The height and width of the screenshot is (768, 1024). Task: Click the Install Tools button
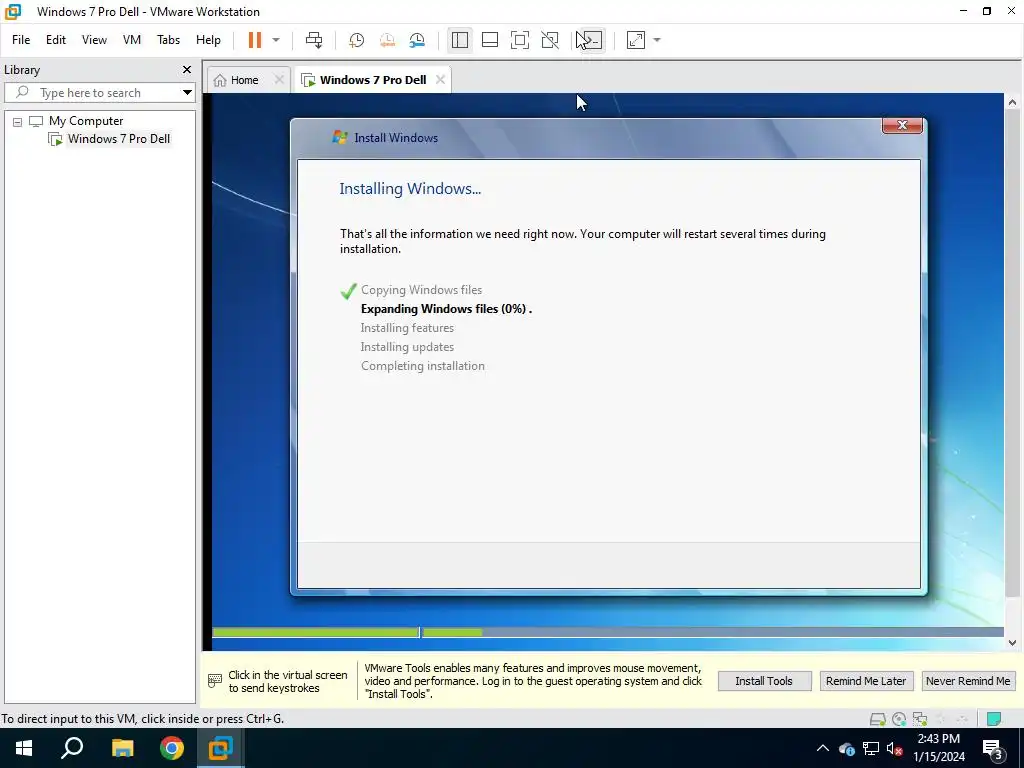coord(764,681)
